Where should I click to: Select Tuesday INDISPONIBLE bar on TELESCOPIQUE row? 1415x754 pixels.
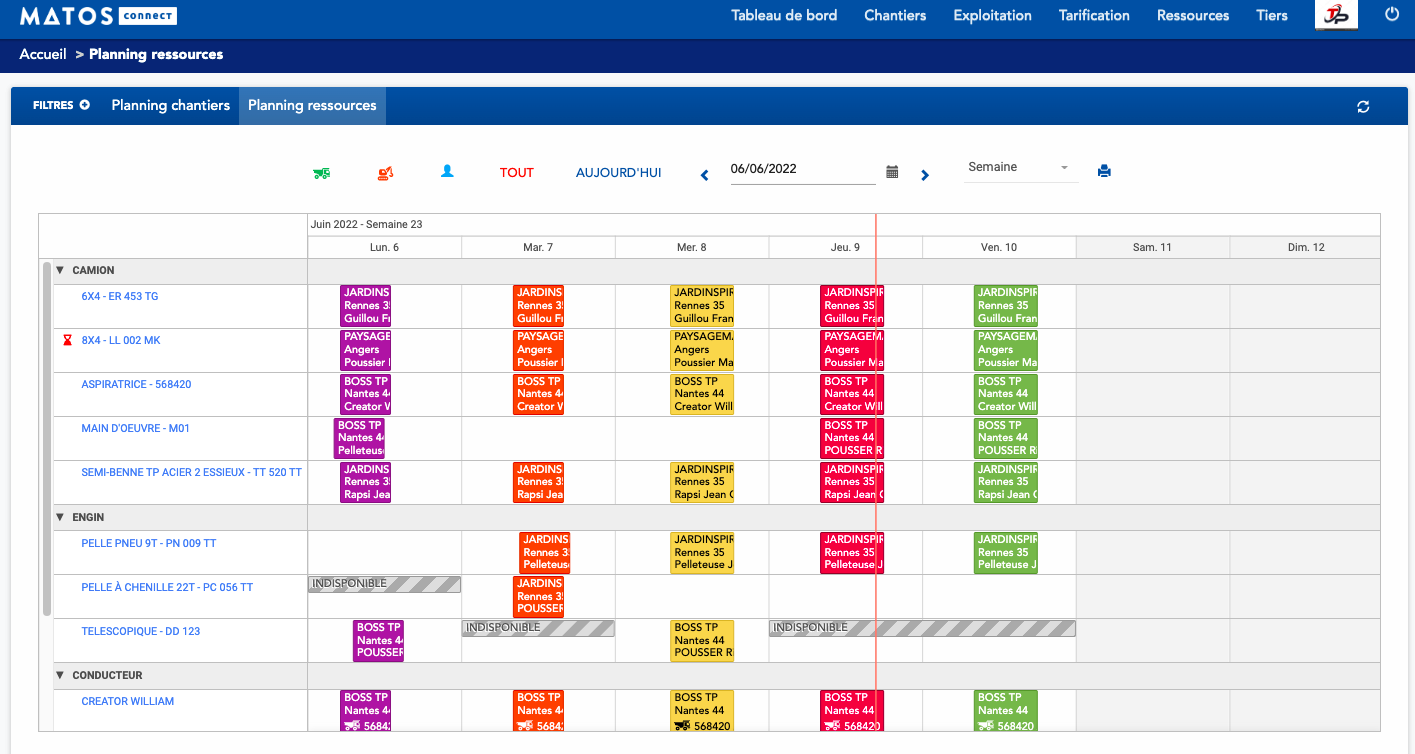point(538,628)
